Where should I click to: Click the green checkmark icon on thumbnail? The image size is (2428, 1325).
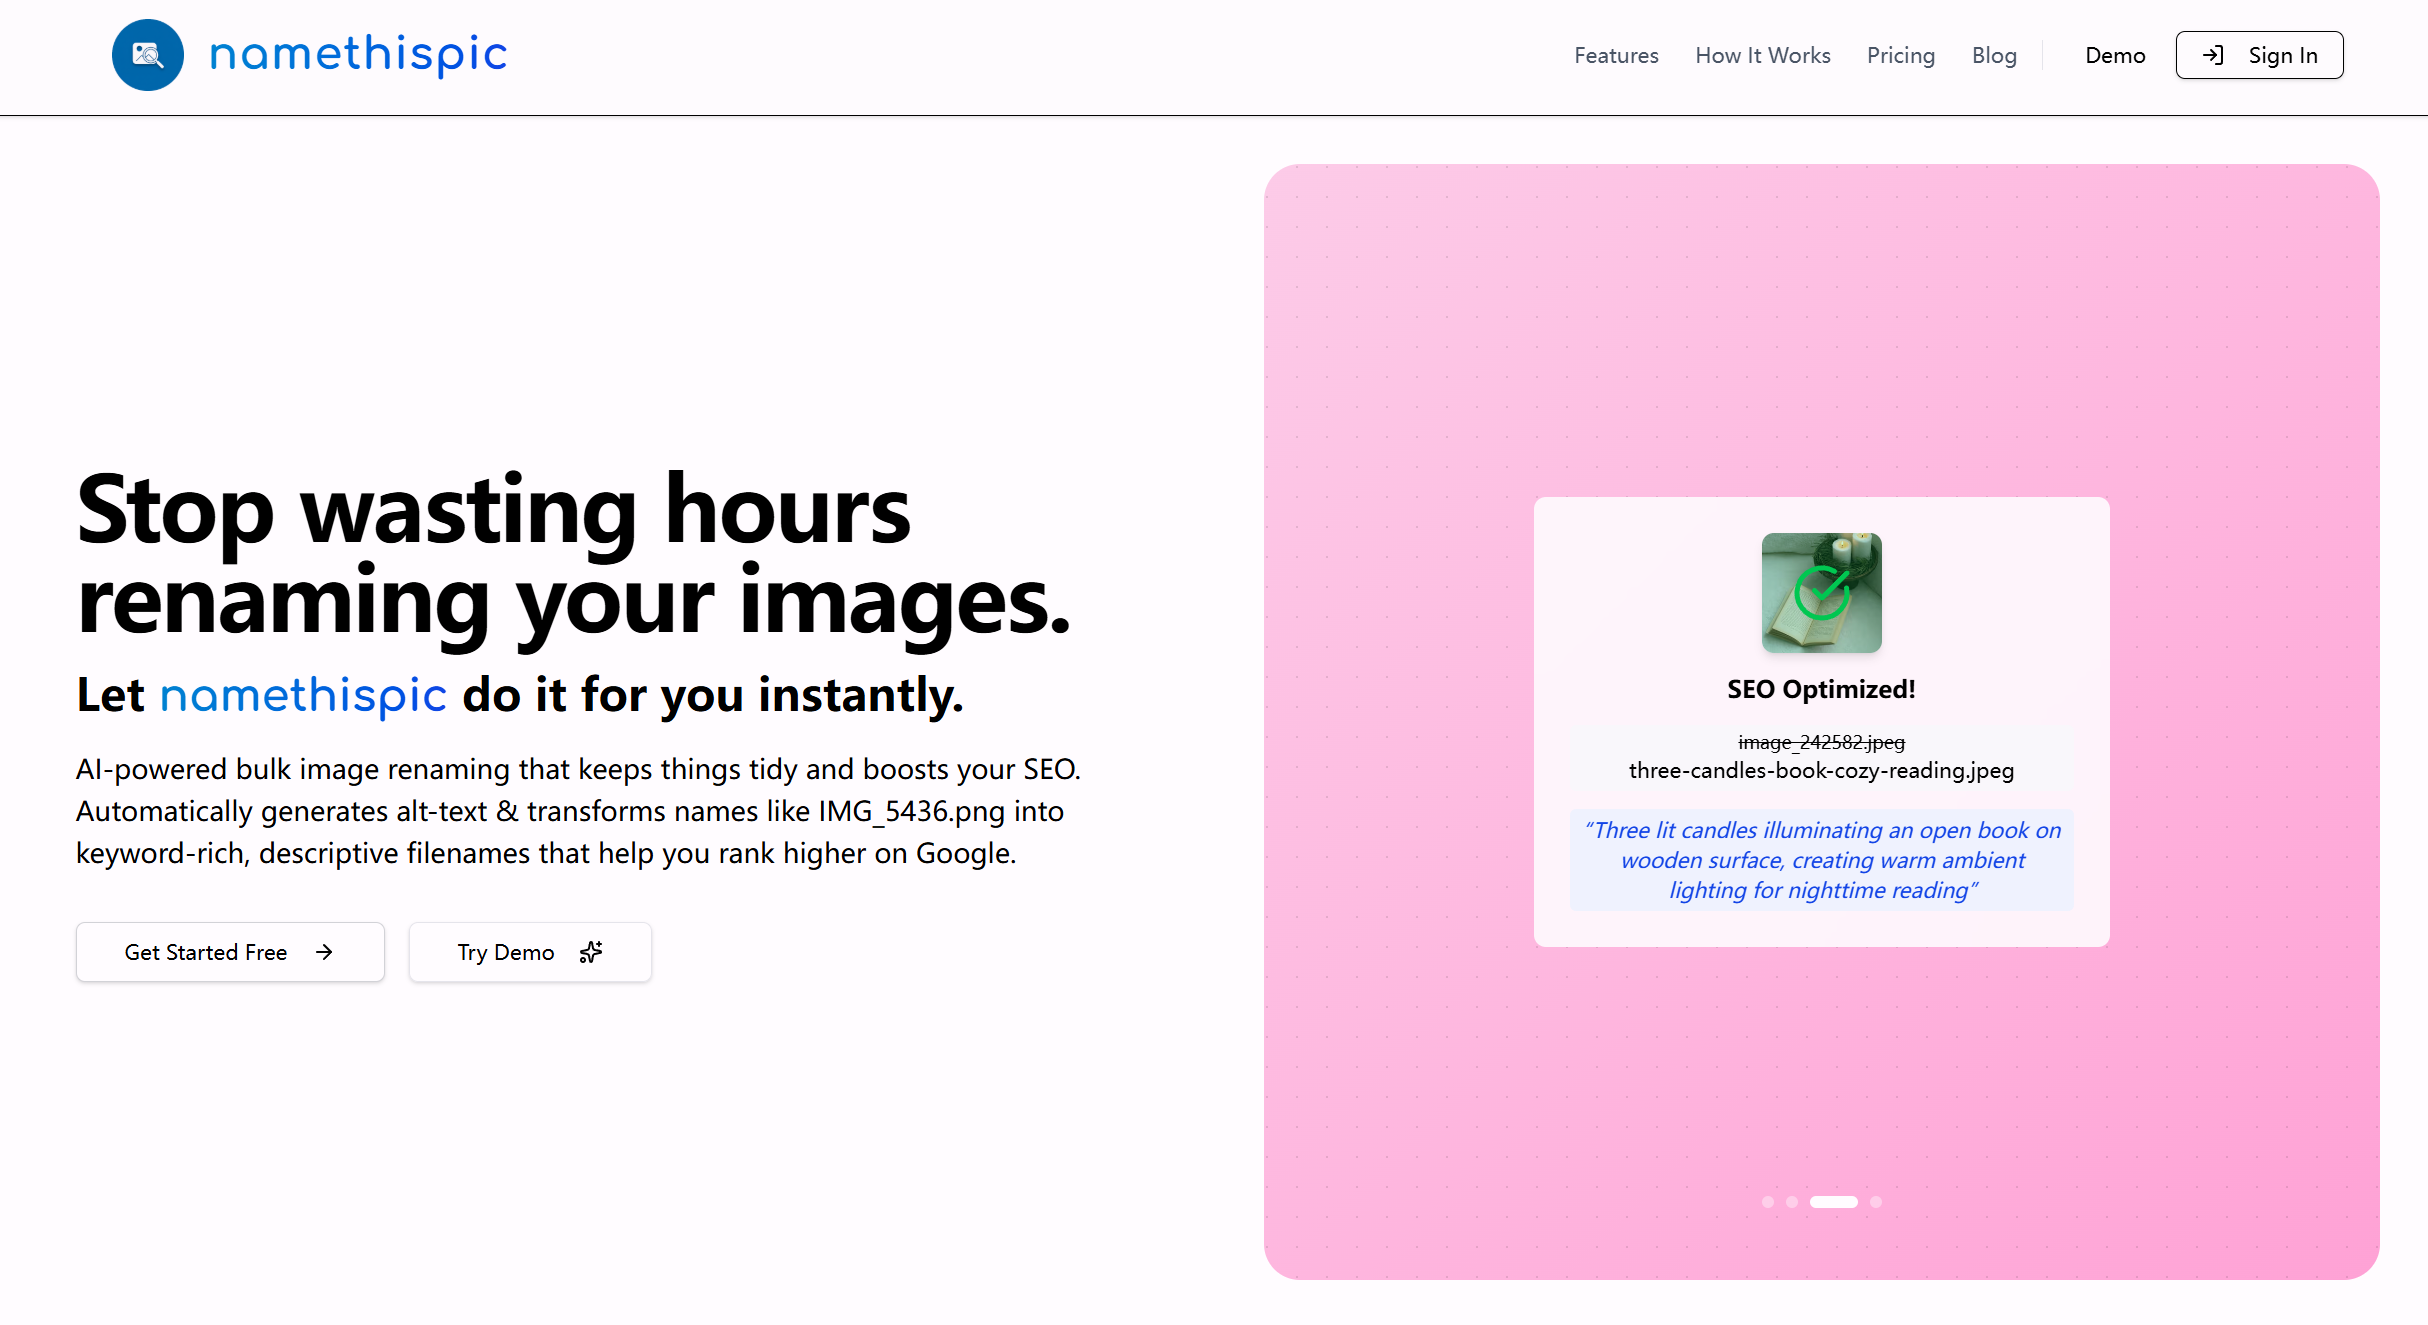tap(1821, 592)
